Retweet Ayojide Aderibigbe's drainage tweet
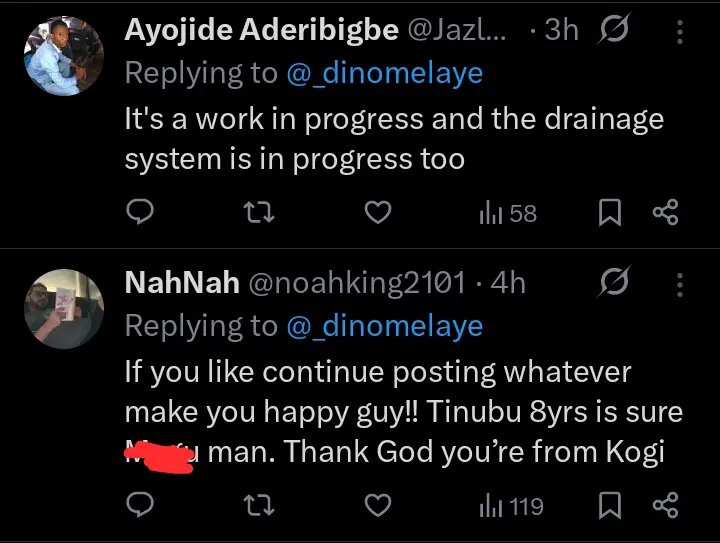 point(259,212)
